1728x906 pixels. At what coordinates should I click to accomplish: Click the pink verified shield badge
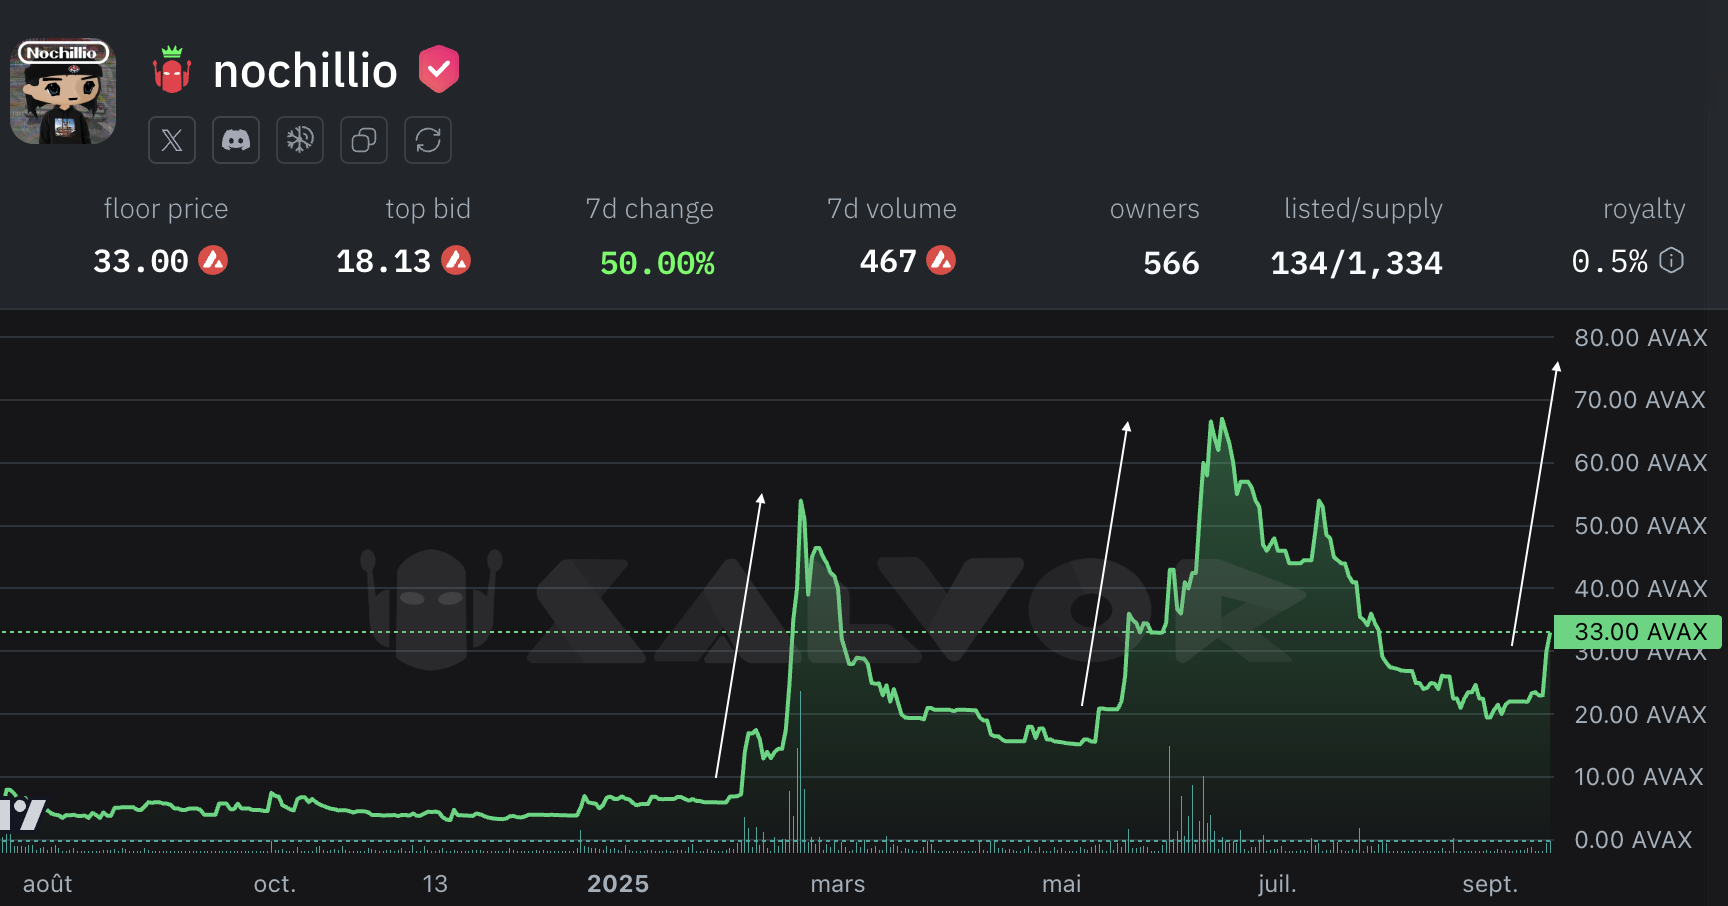438,69
